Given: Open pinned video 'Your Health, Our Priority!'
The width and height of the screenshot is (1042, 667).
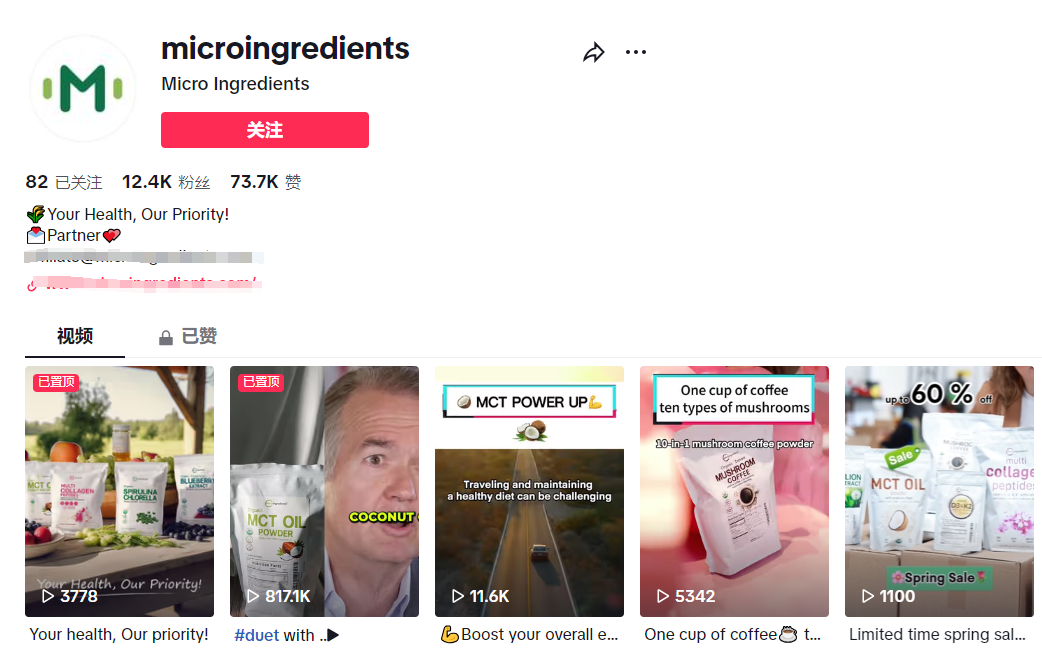Looking at the screenshot, I should (x=119, y=490).
